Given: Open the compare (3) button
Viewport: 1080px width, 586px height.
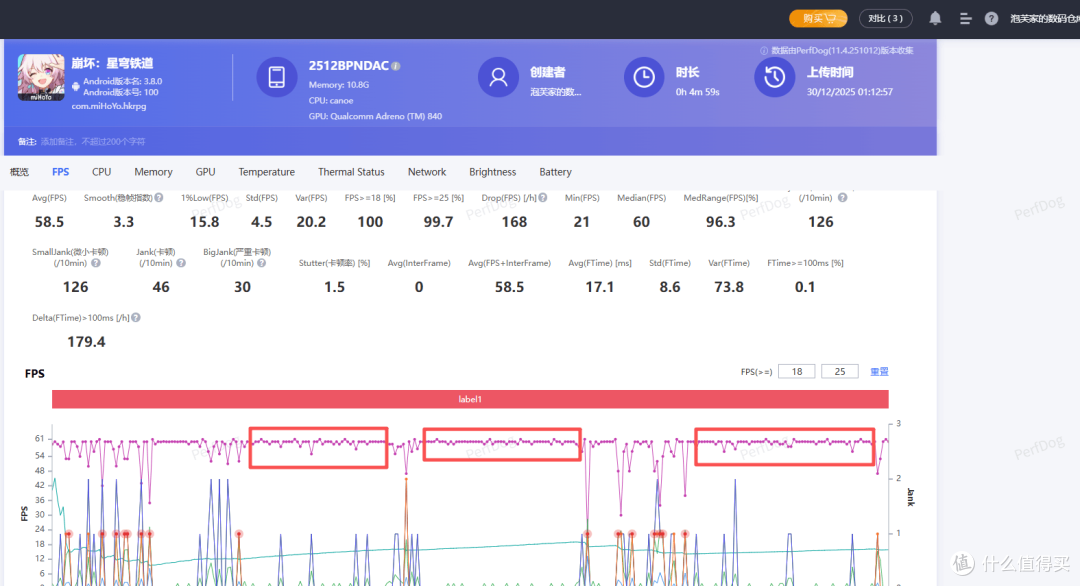Looking at the screenshot, I should tap(885, 19).
